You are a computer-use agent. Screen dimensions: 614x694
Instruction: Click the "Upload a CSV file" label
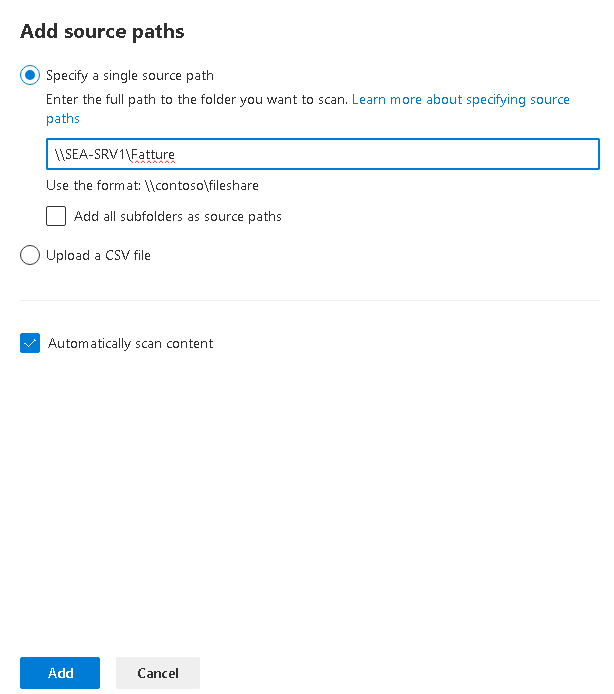click(x=98, y=255)
